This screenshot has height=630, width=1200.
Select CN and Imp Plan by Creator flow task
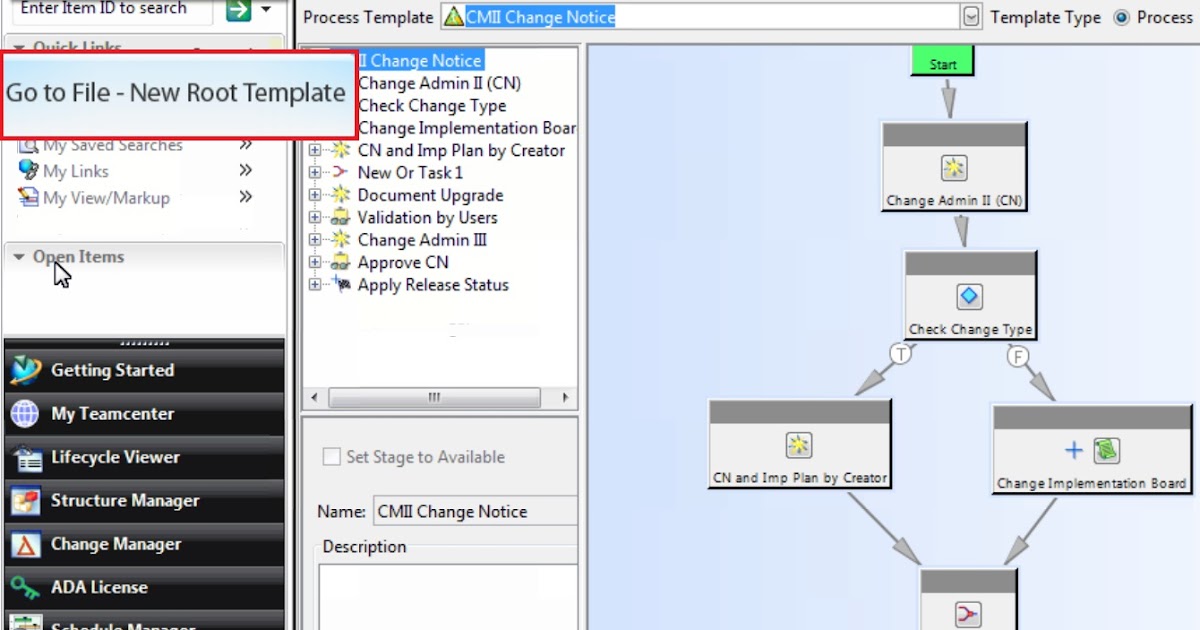pyautogui.click(x=799, y=444)
